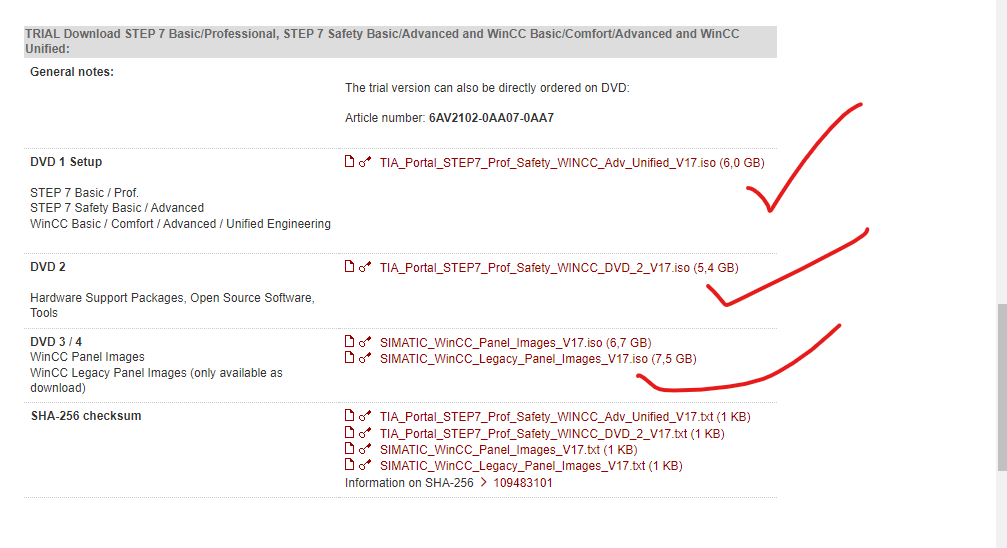Click key icon beside WINCC_DVD_2_V17.txt checksum
Image resolution: width=1007 pixels, height=548 pixels.
coord(366,433)
